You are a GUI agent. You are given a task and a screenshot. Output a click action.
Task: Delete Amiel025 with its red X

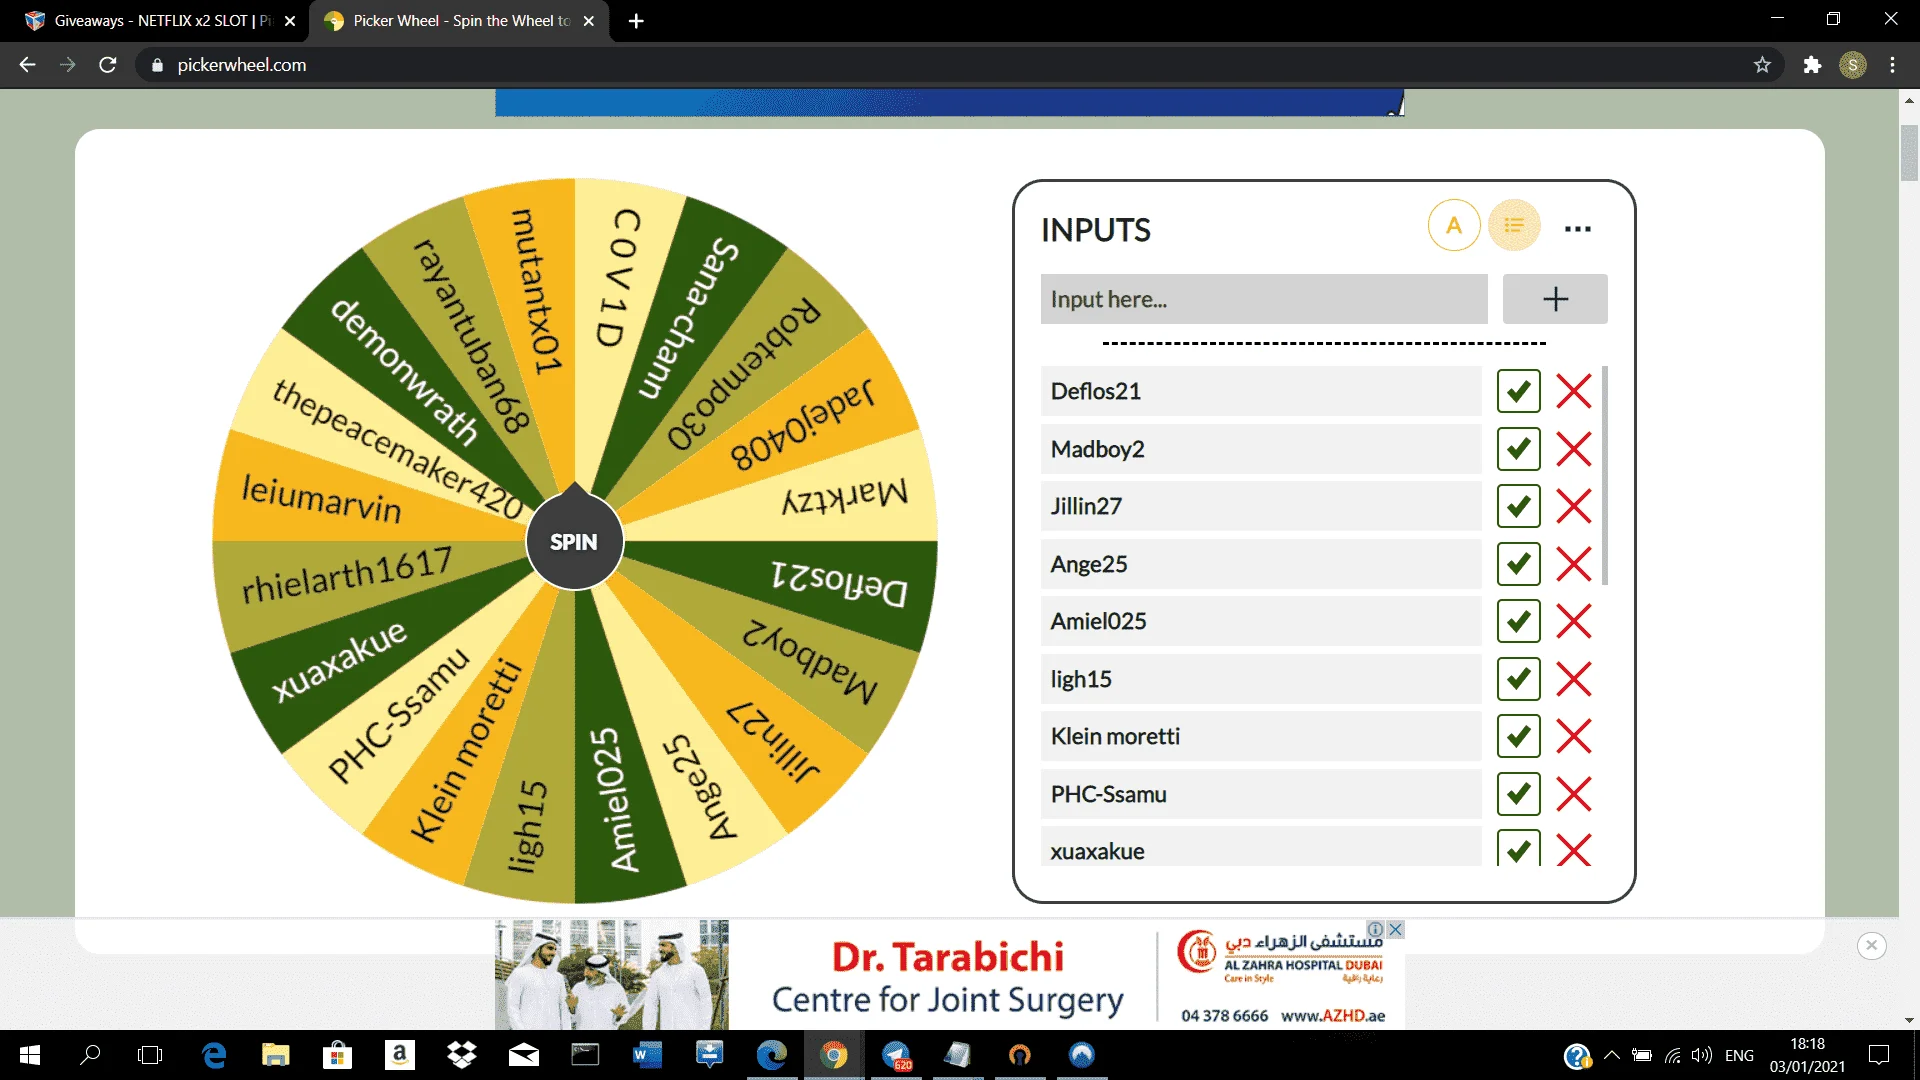point(1573,621)
